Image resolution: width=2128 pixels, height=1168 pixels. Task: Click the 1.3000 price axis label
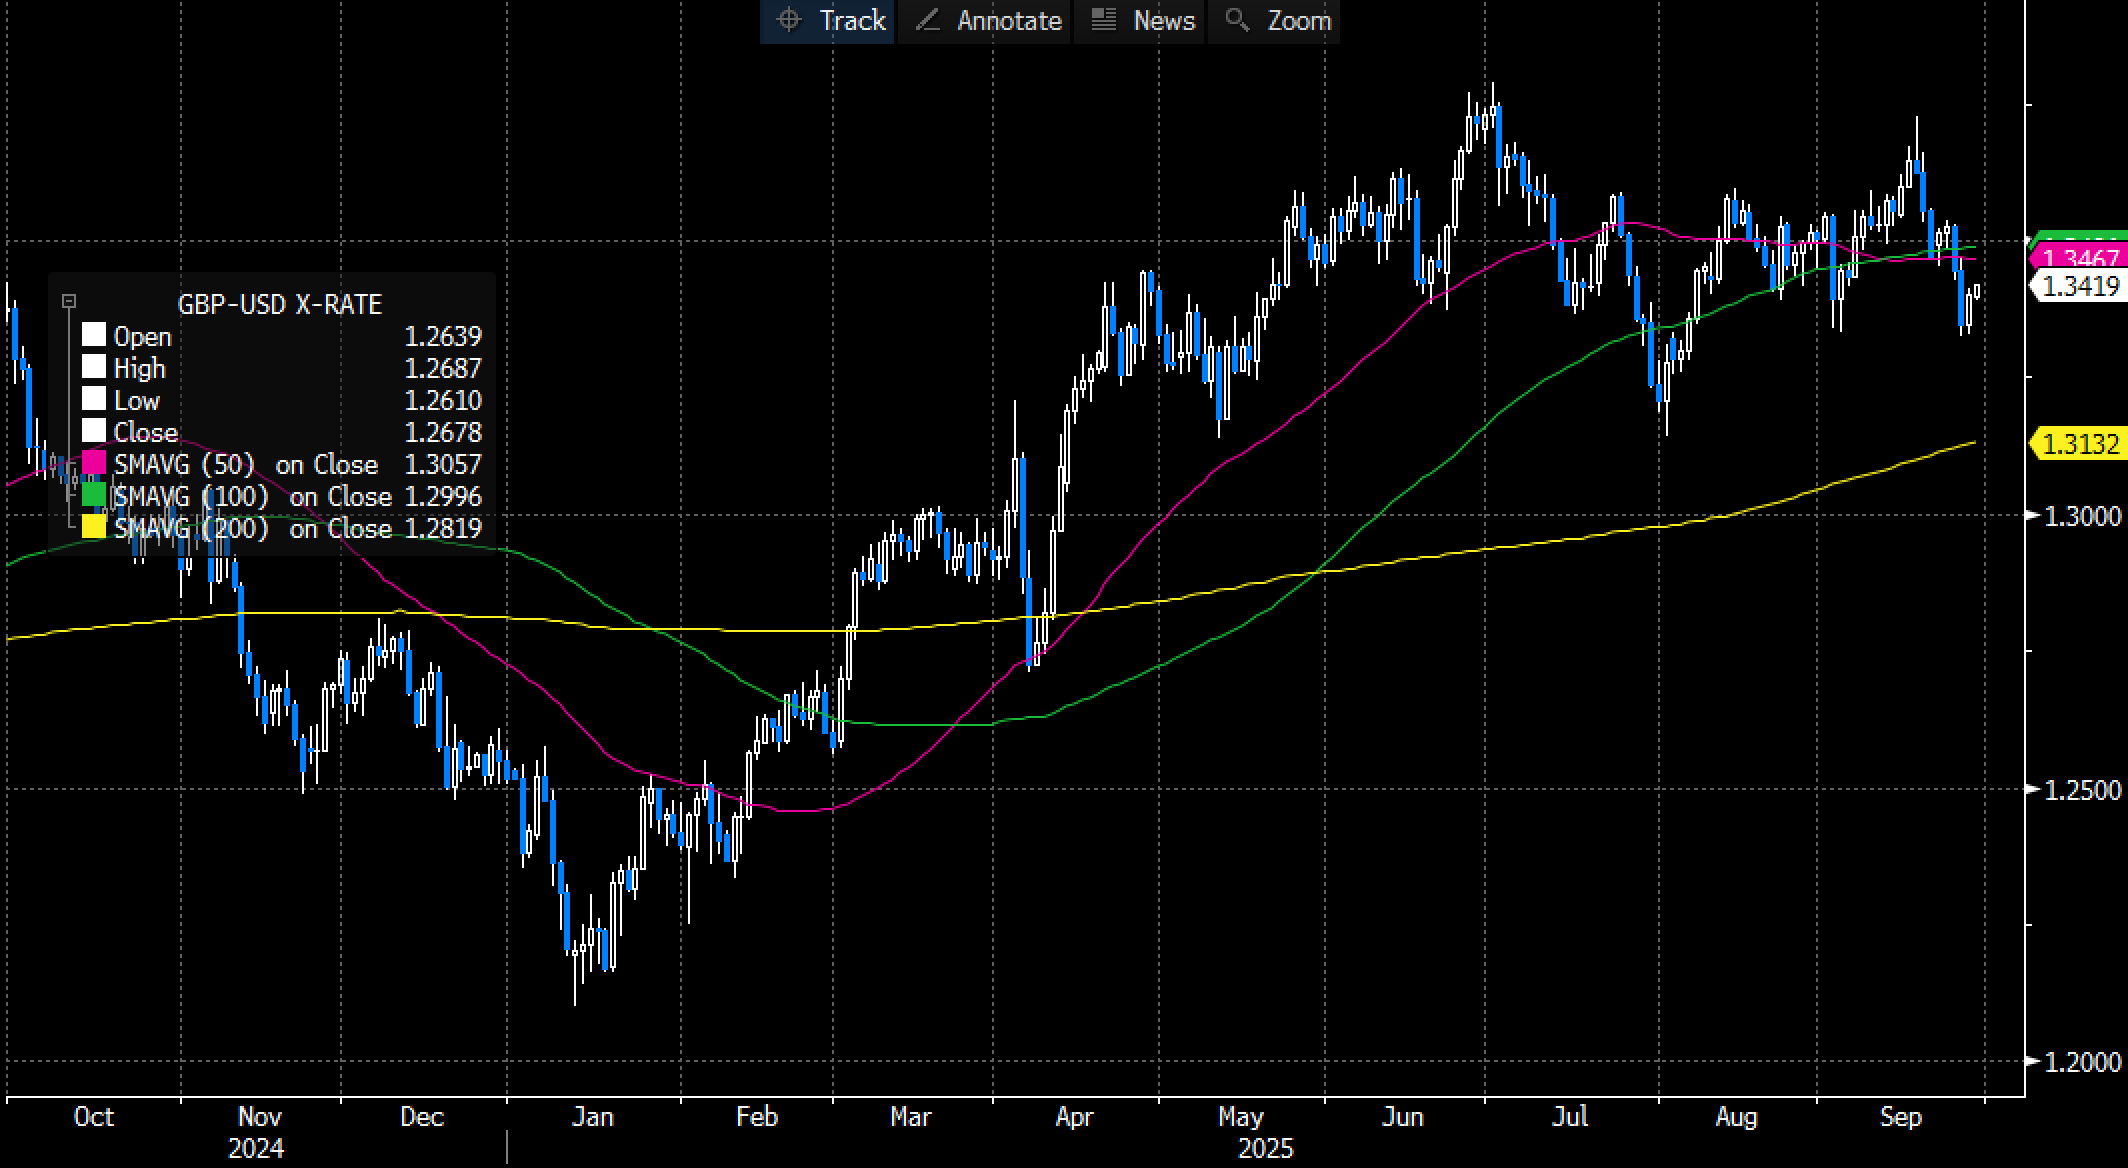coord(2082,516)
